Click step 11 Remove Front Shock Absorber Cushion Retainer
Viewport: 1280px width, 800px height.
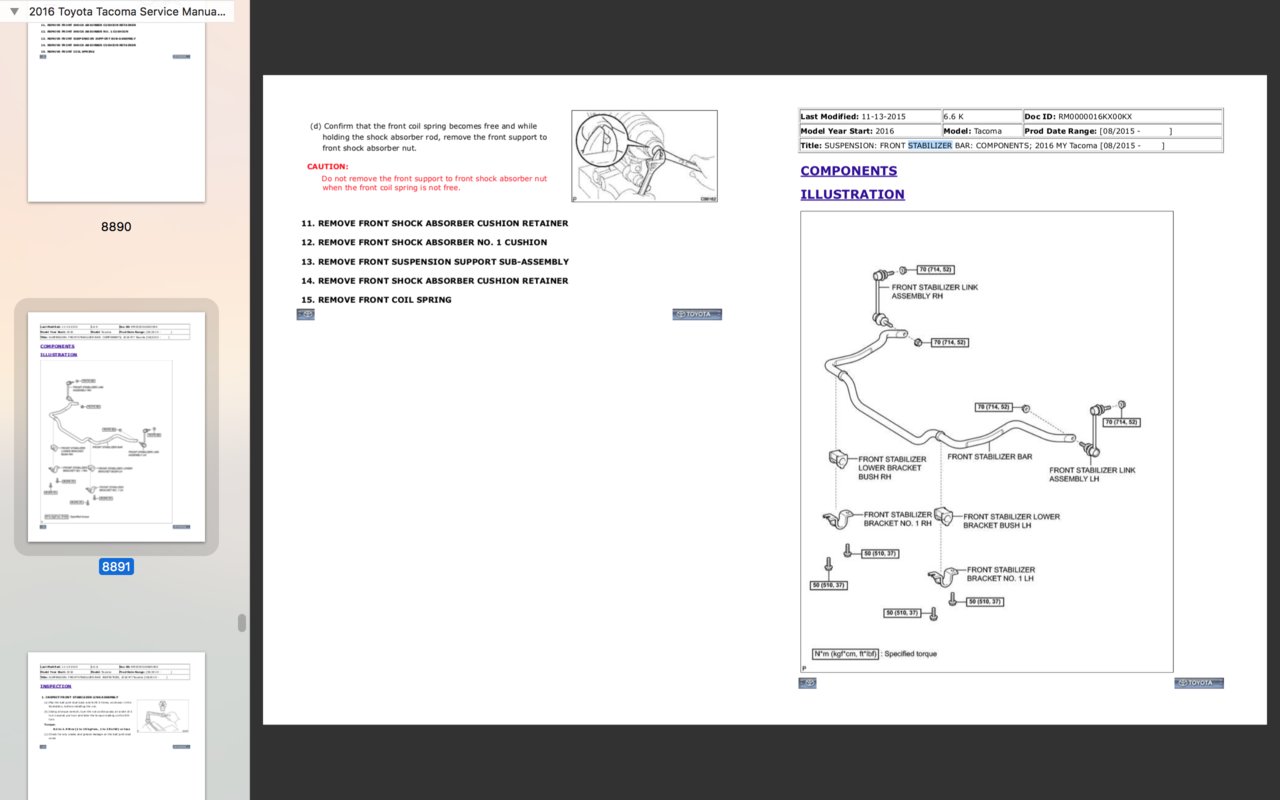(435, 223)
